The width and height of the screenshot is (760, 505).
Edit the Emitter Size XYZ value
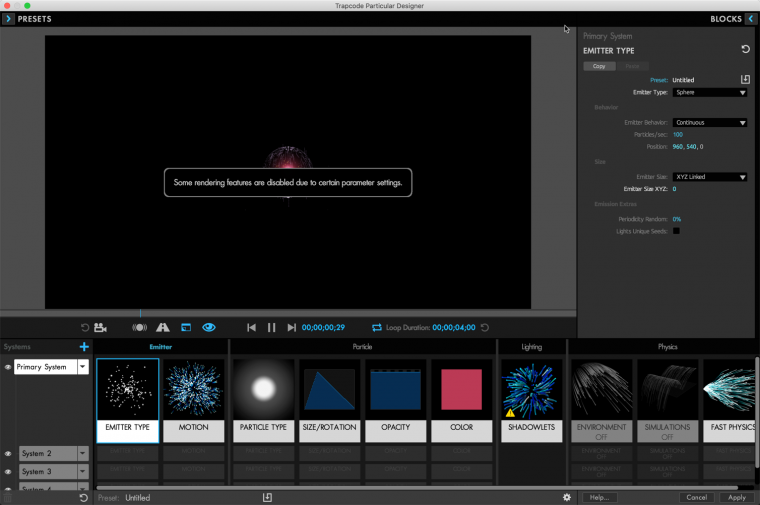(674, 189)
